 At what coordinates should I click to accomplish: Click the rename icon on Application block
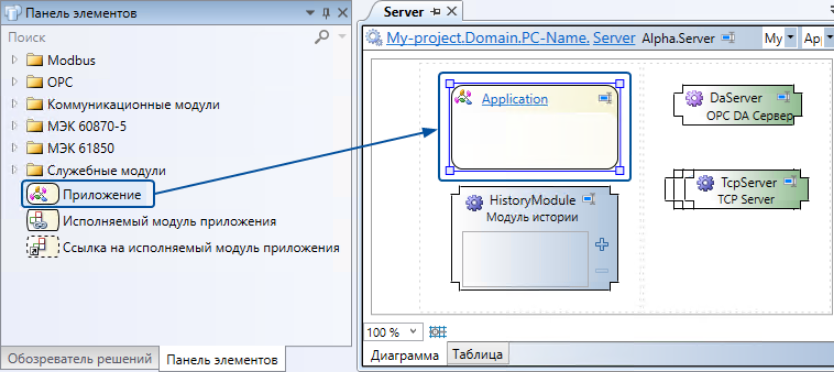coord(605,98)
